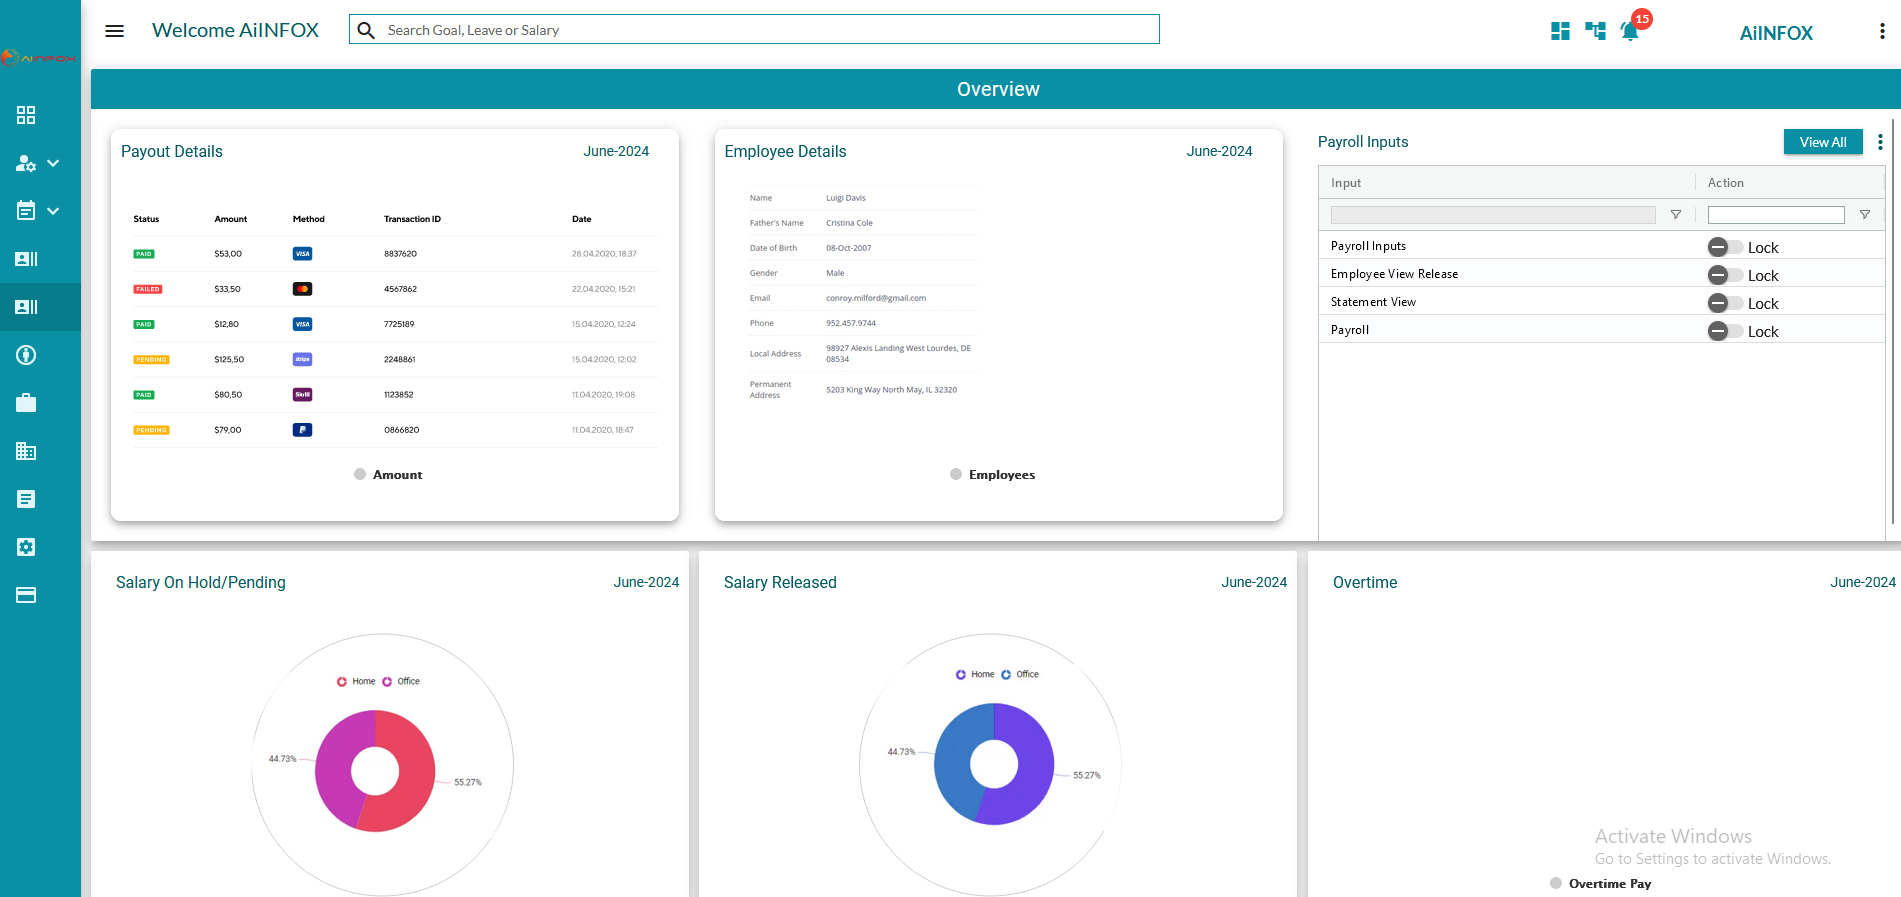1901x897 pixels.
Task: Click the phone number 952.457.9744
Action: [x=851, y=323]
